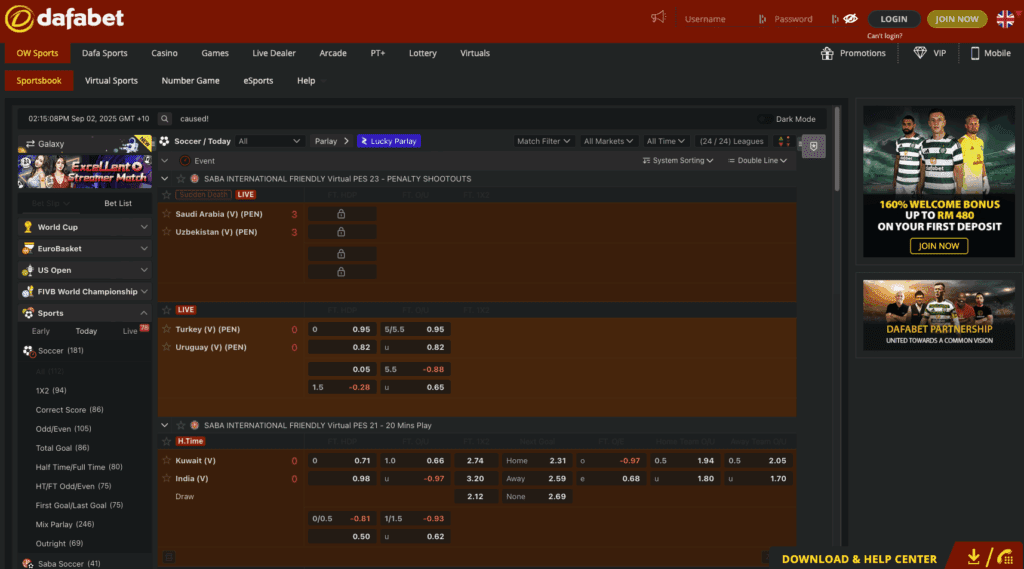
Task: Open the All dropdown next to Soccer / Today
Action: [x=269, y=141]
